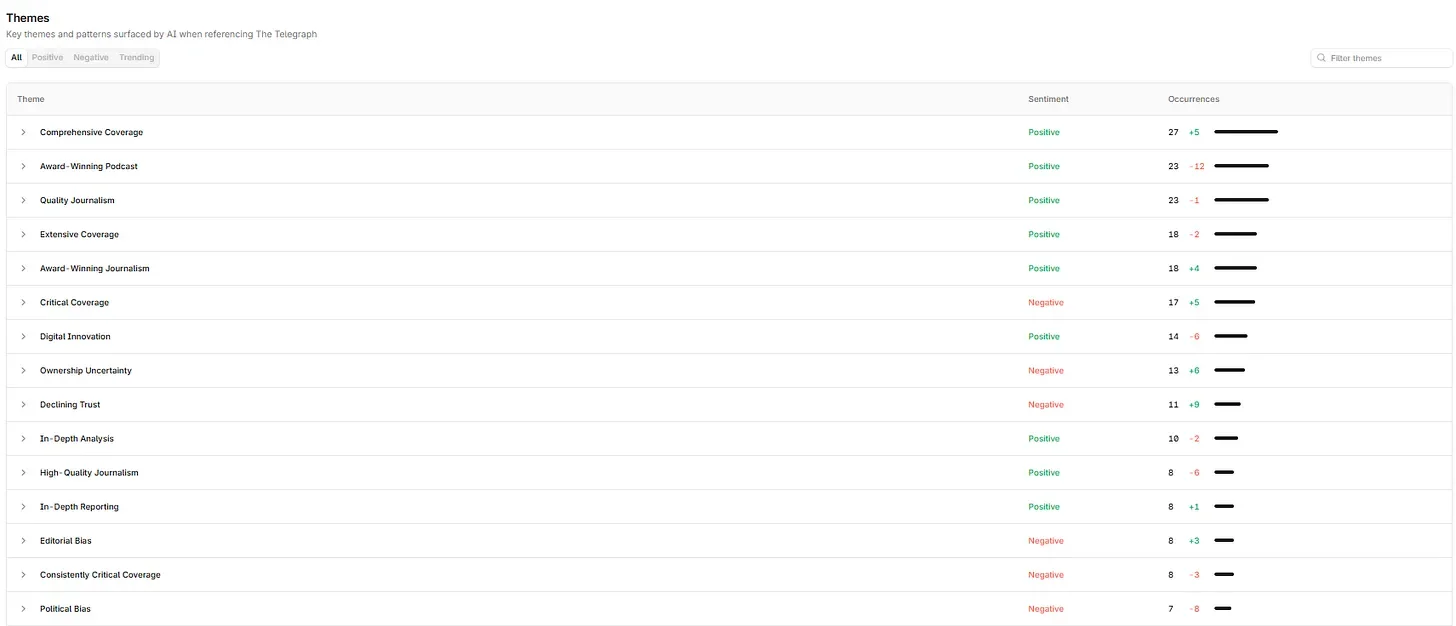
Task: Click Positive sentiment for Digital Innovation
Action: (x=1044, y=336)
